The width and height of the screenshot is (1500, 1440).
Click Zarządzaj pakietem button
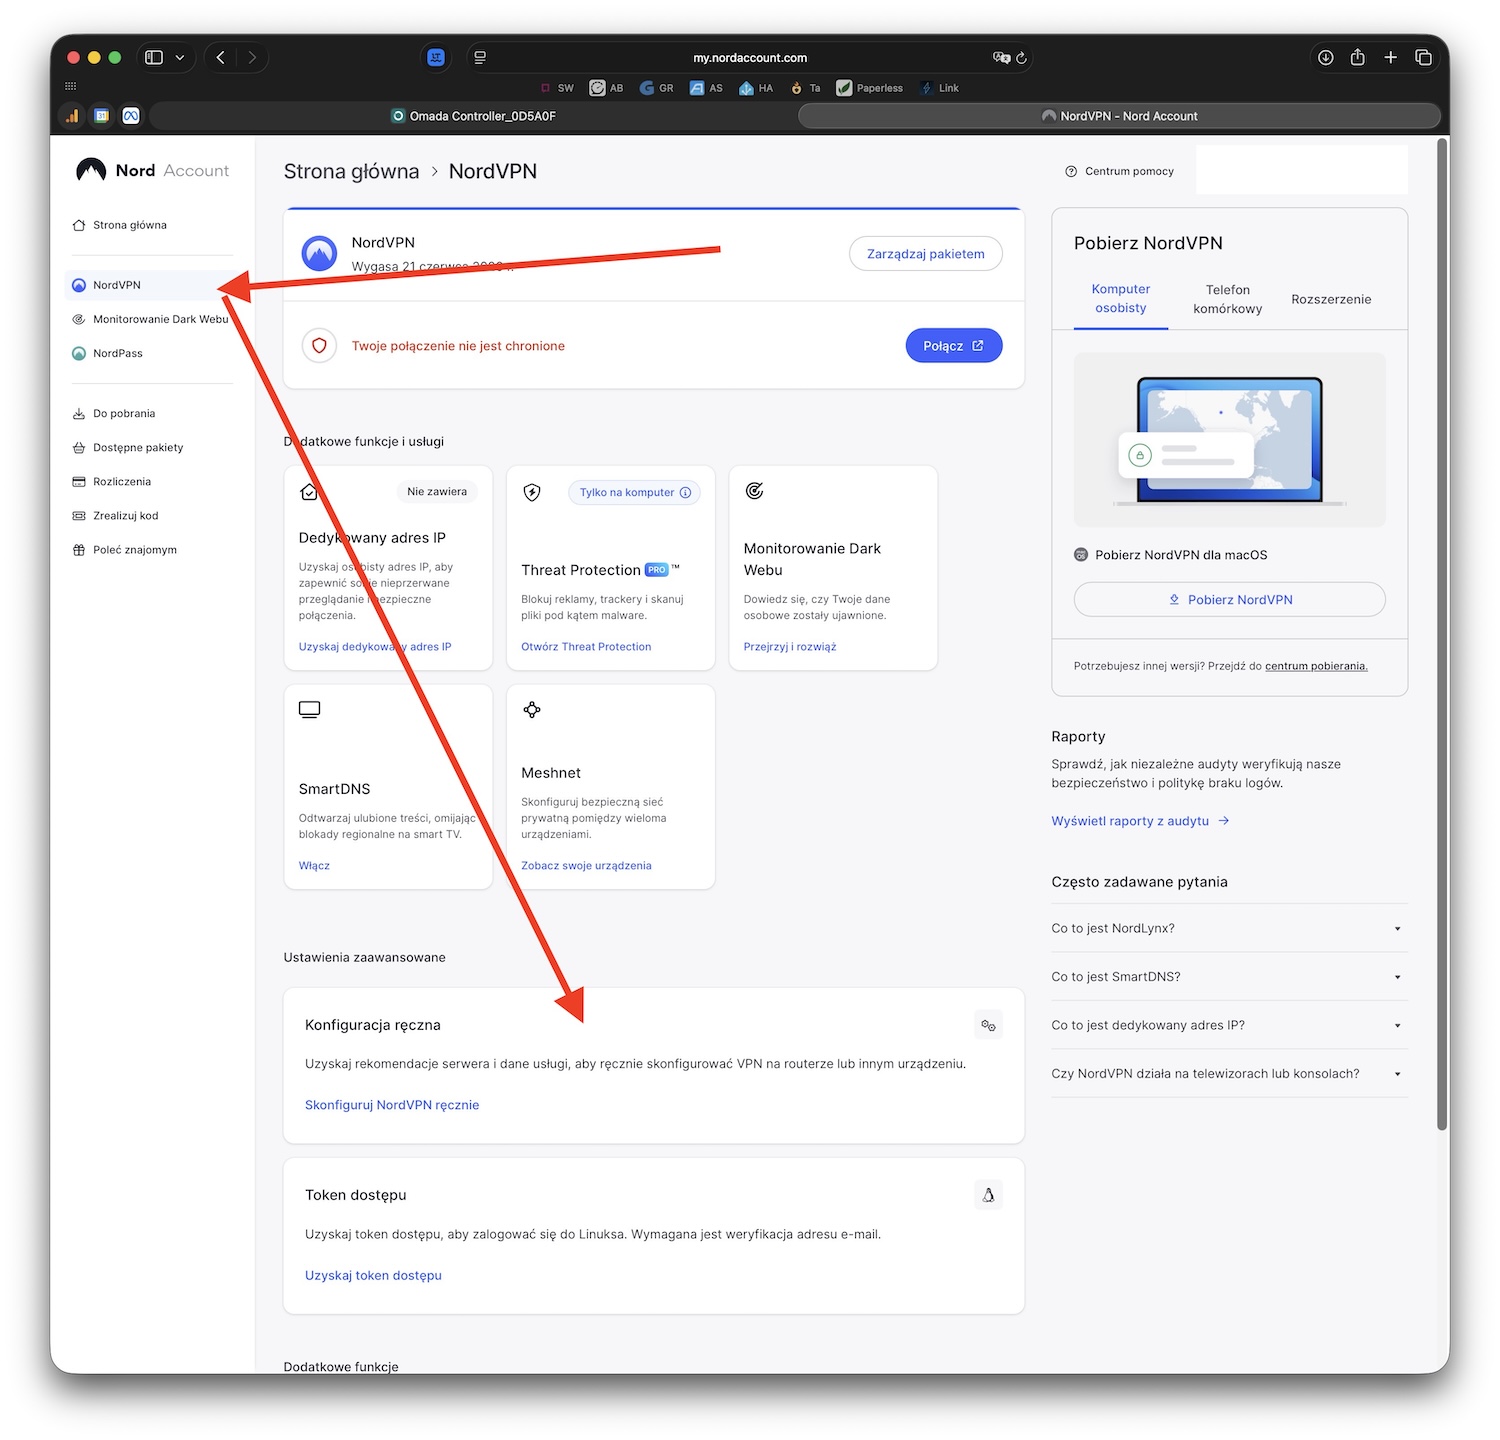pos(925,254)
